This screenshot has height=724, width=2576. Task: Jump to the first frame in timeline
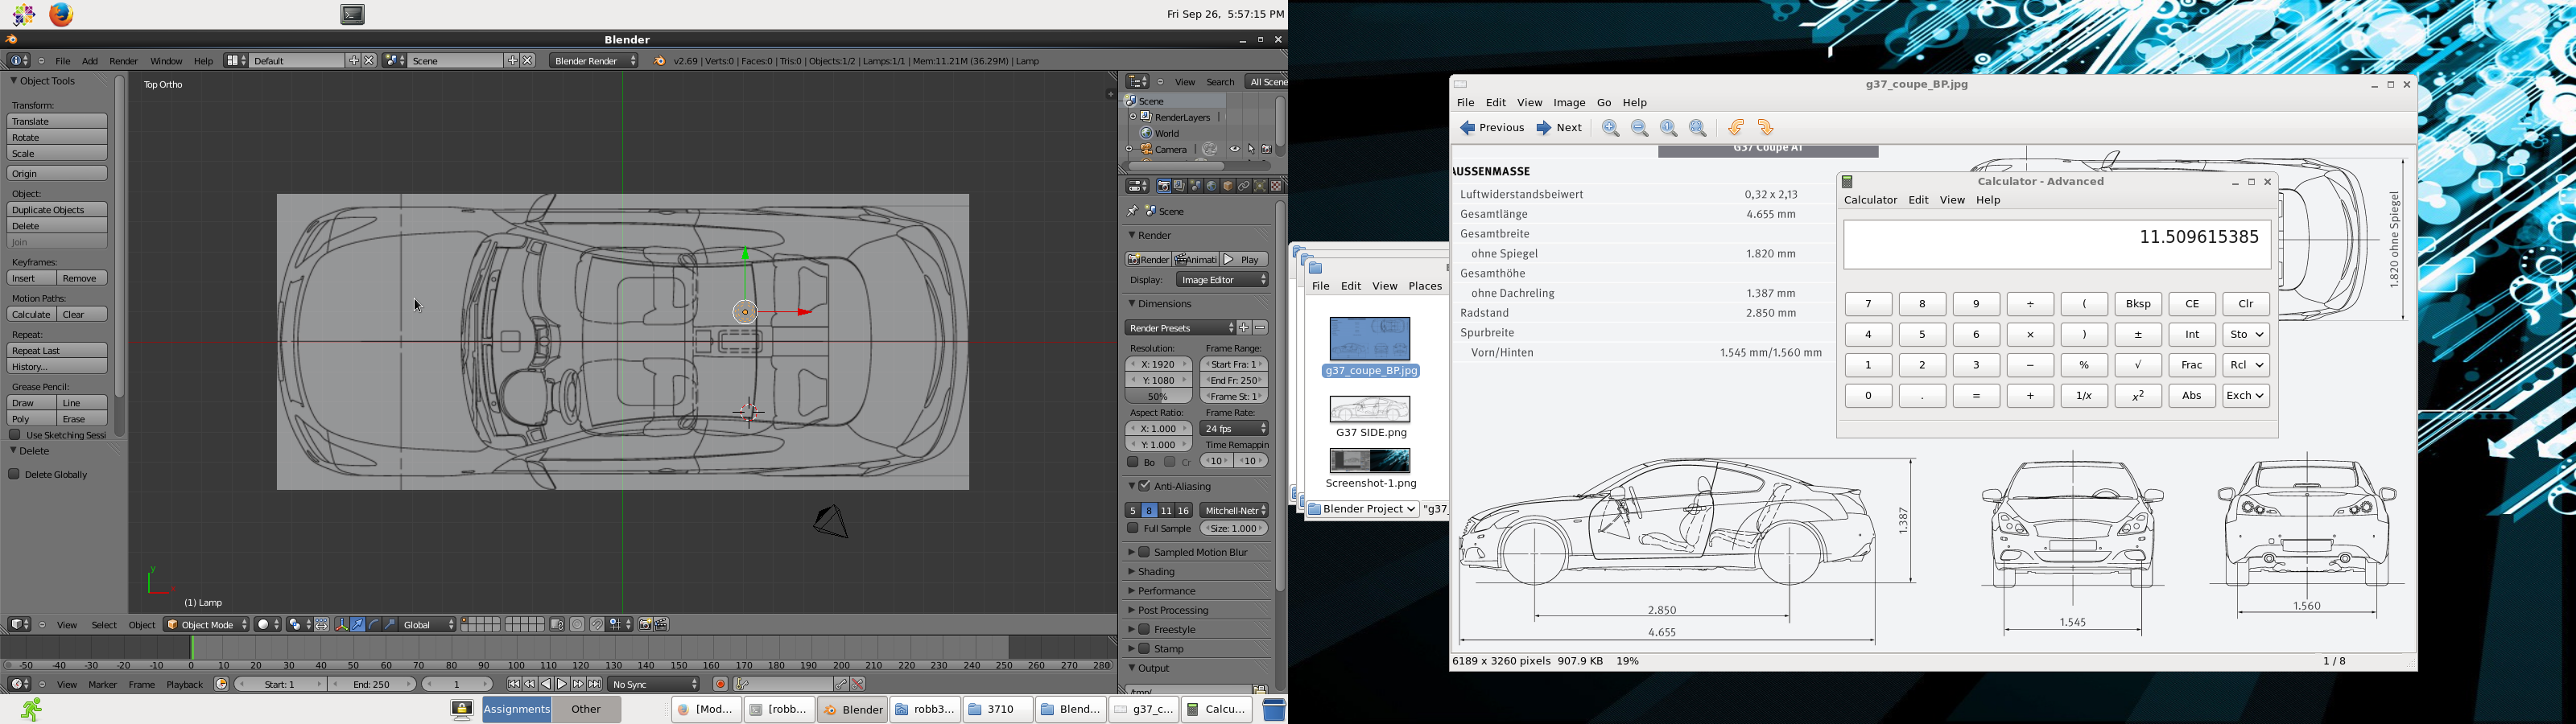coord(514,685)
